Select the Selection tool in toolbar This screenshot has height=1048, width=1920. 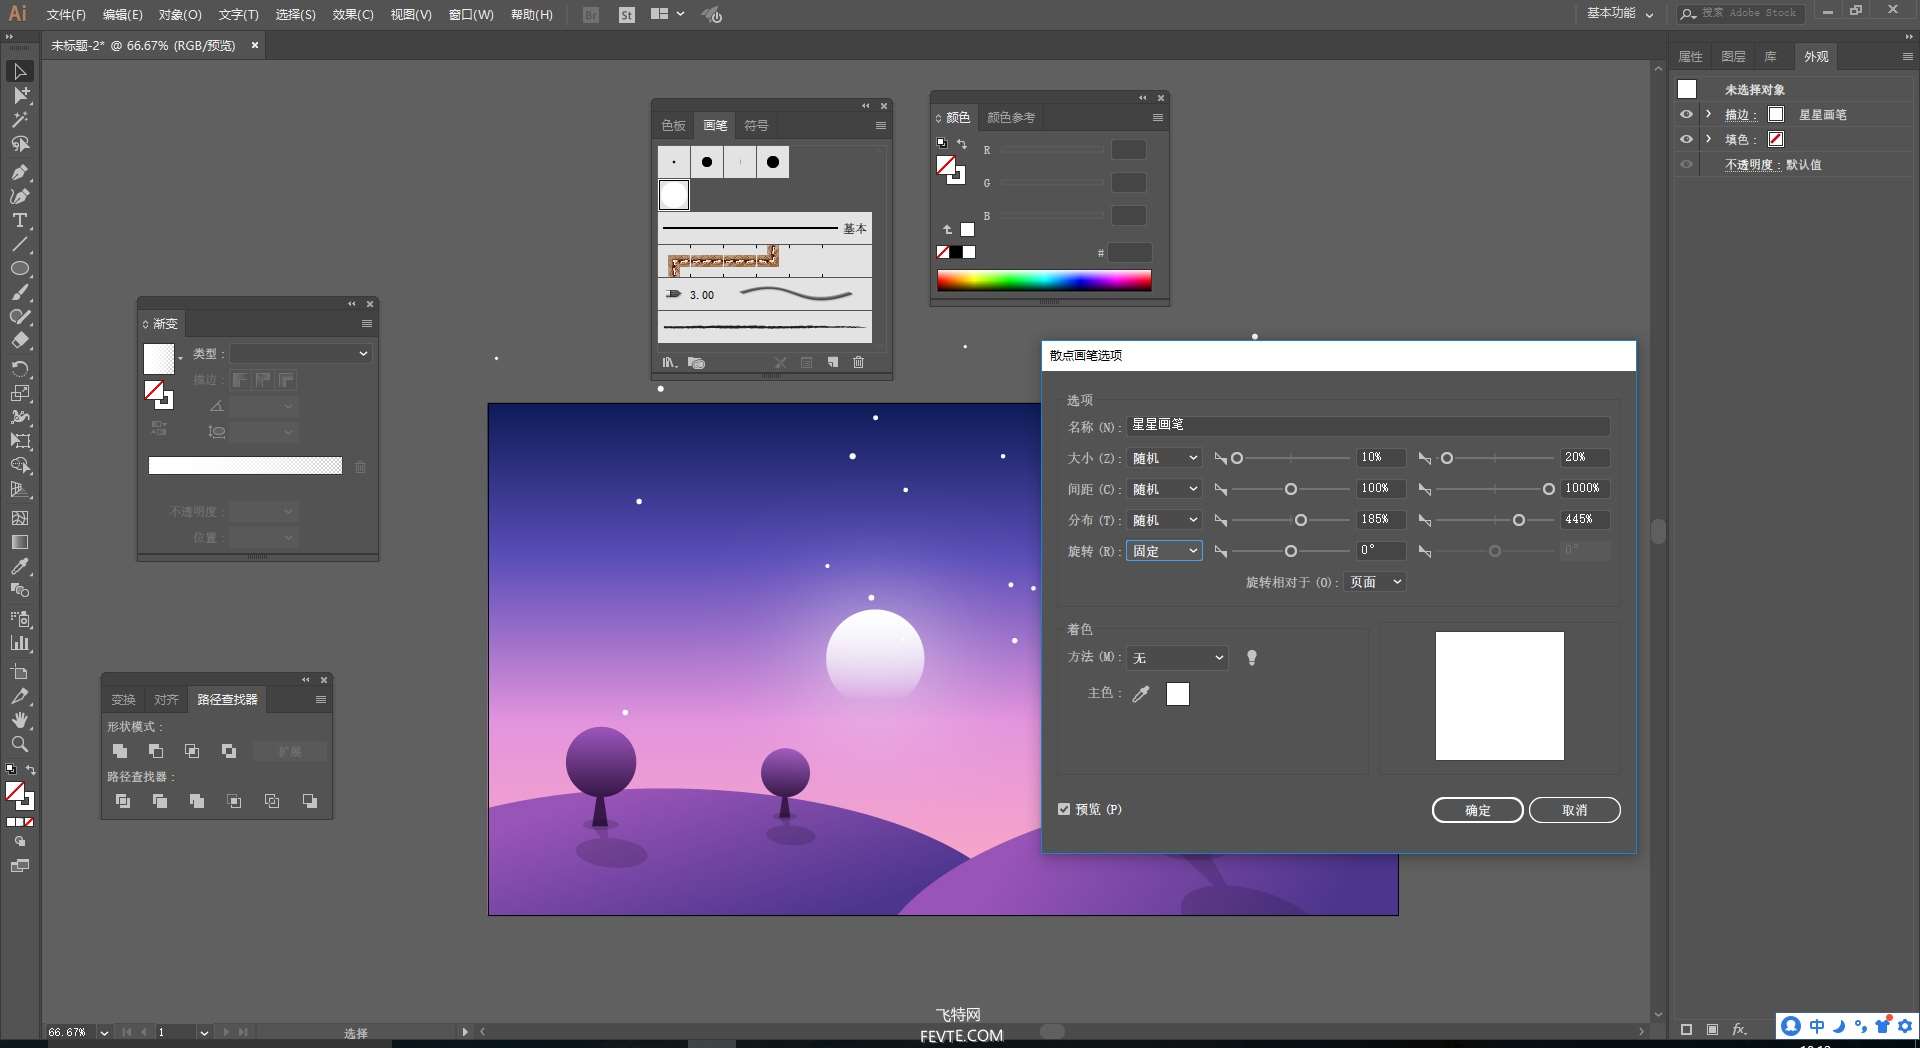pos(20,72)
